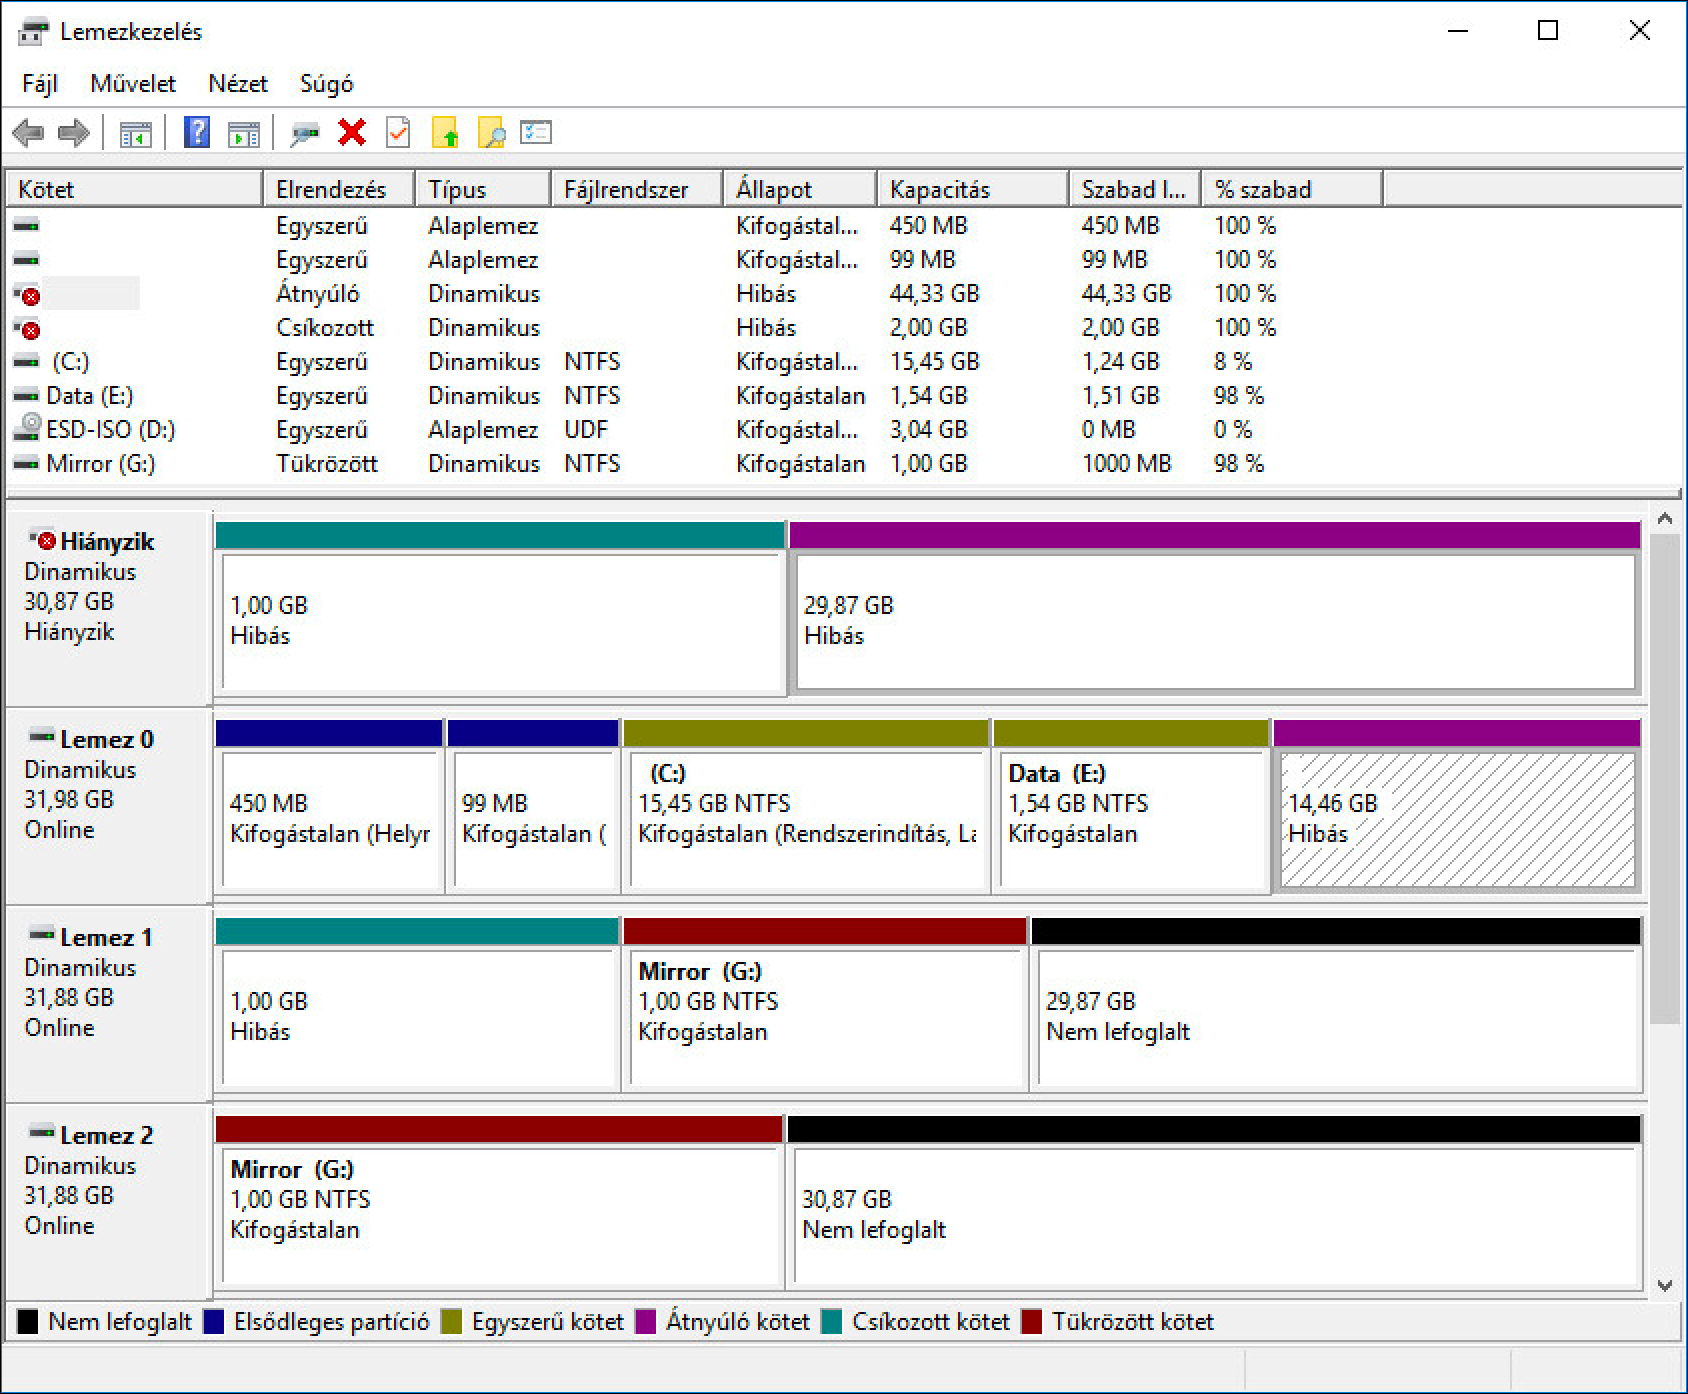Click the olive Egyszerű kötet legend swatch
The height and width of the screenshot is (1394, 1688).
pyautogui.click(x=452, y=1322)
